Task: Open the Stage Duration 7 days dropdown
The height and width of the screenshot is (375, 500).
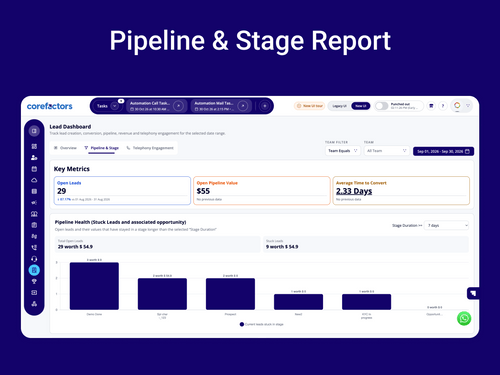Action: point(446,225)
